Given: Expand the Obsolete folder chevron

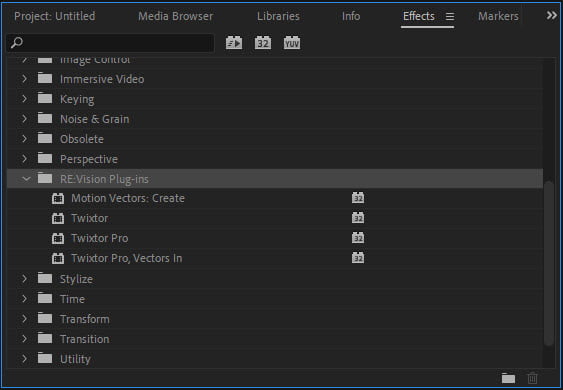Looking at the screenshot, I should [24, 139].
